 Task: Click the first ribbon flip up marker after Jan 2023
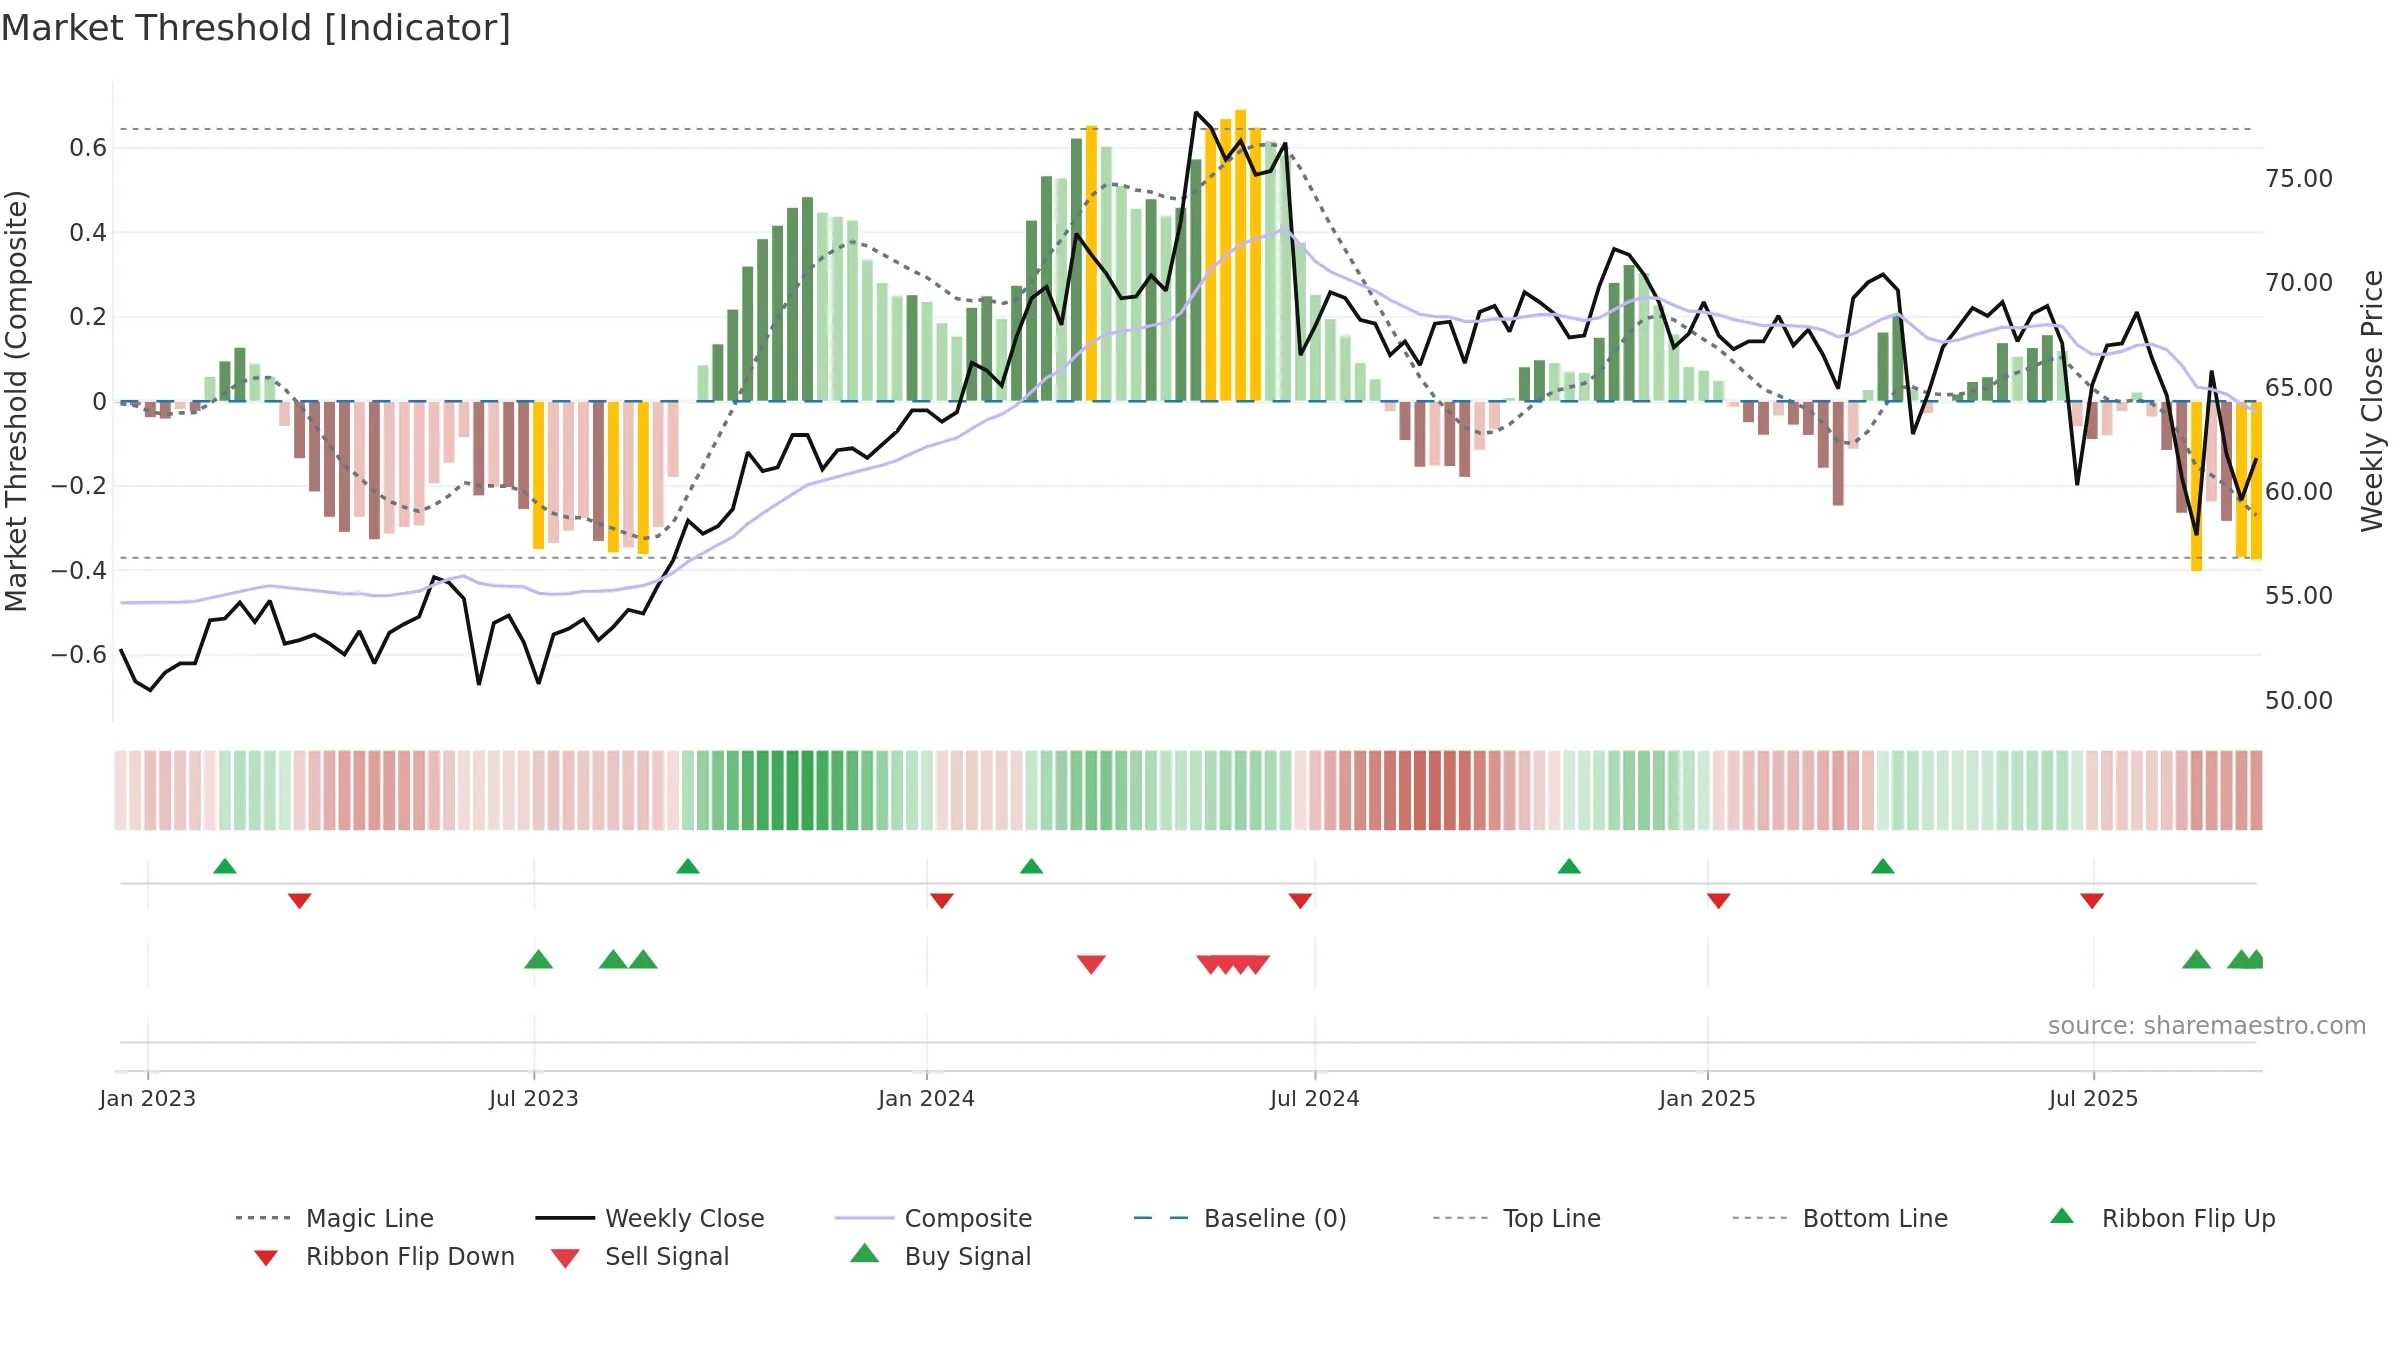click(x=225, y=866)
